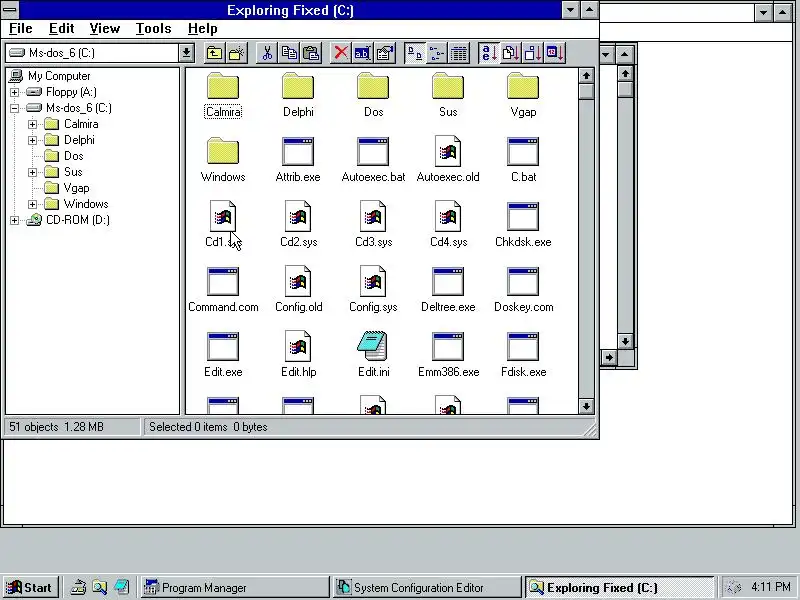Click file pane scrollbar down arrow
This screenshot has width=800, height=600.
586,406
